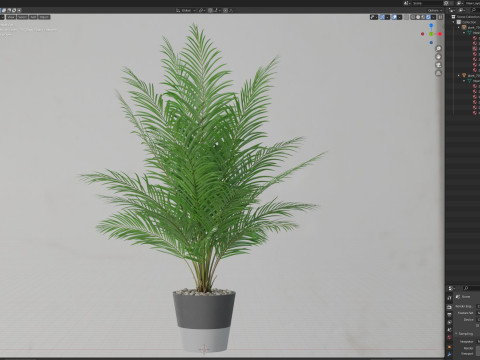Open the Render properties tab
The height and width of the screenshot is (360, 480).
coord(449,307)
